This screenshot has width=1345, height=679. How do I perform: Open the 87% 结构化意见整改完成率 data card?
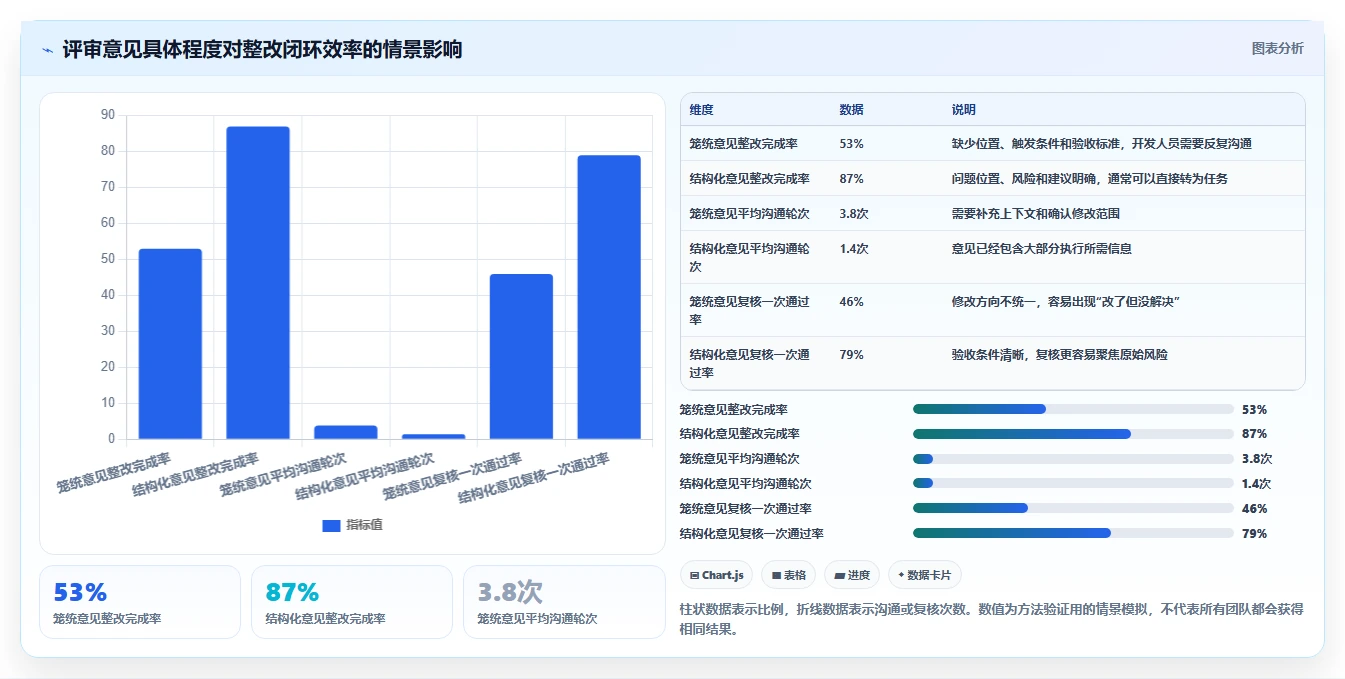(x=352, y=602)
